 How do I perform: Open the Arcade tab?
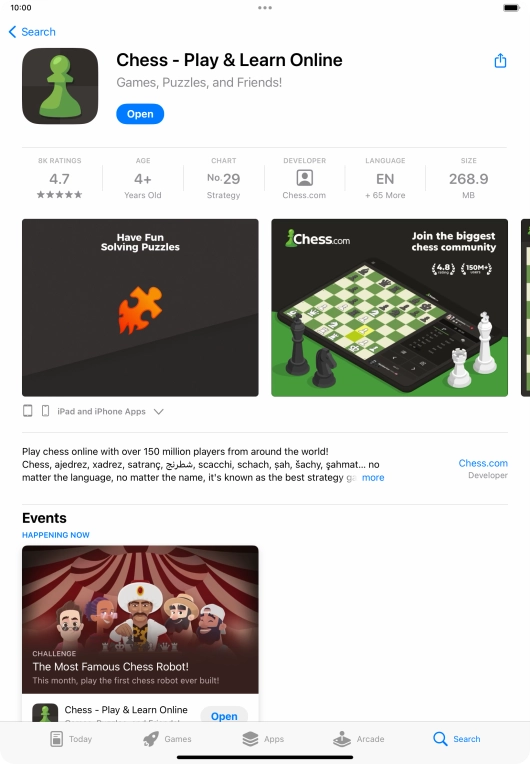359,739
